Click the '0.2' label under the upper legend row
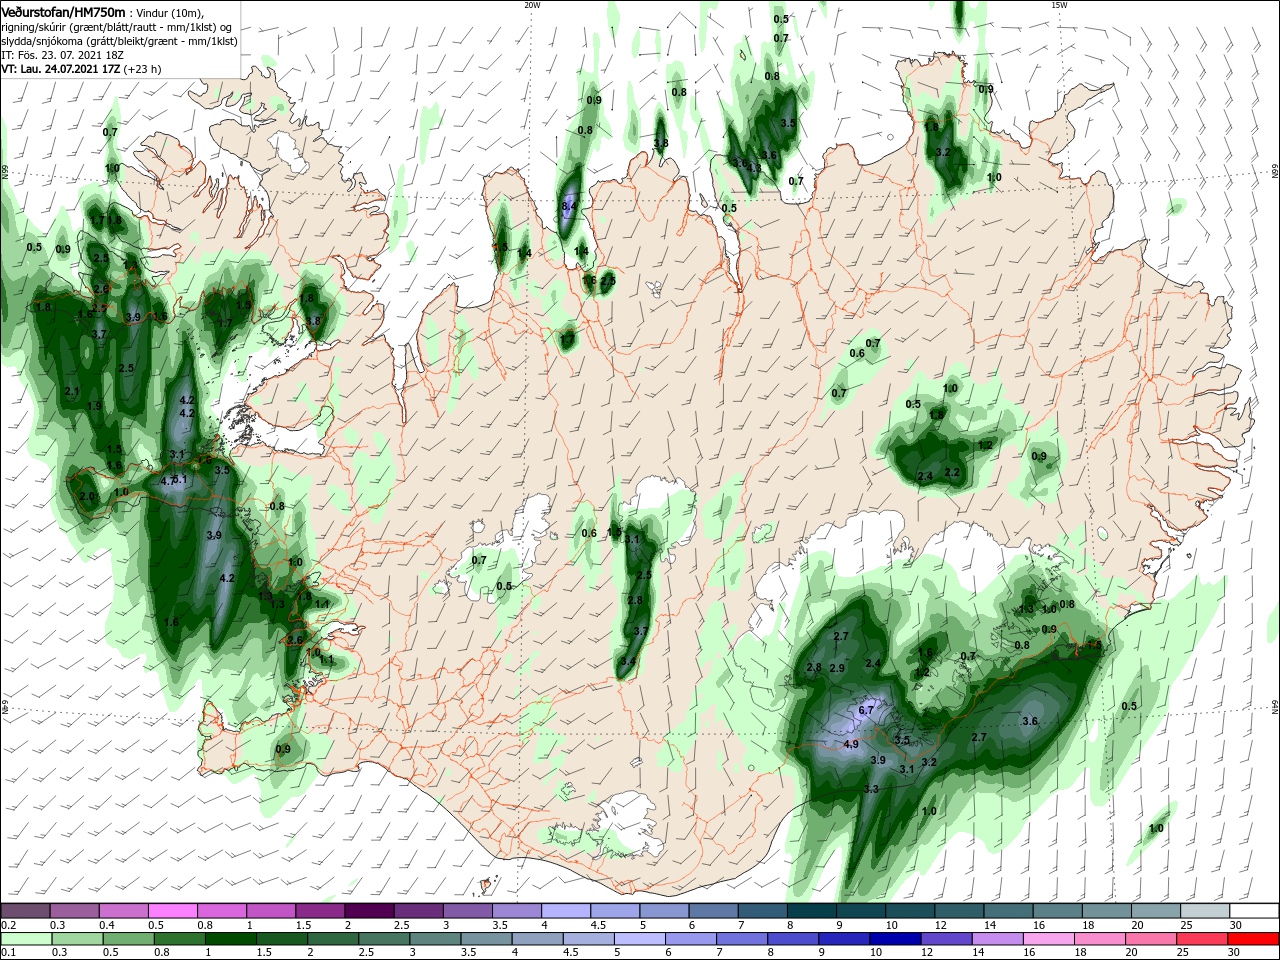This screenshot has width=1280, height=960. [8, 925]
